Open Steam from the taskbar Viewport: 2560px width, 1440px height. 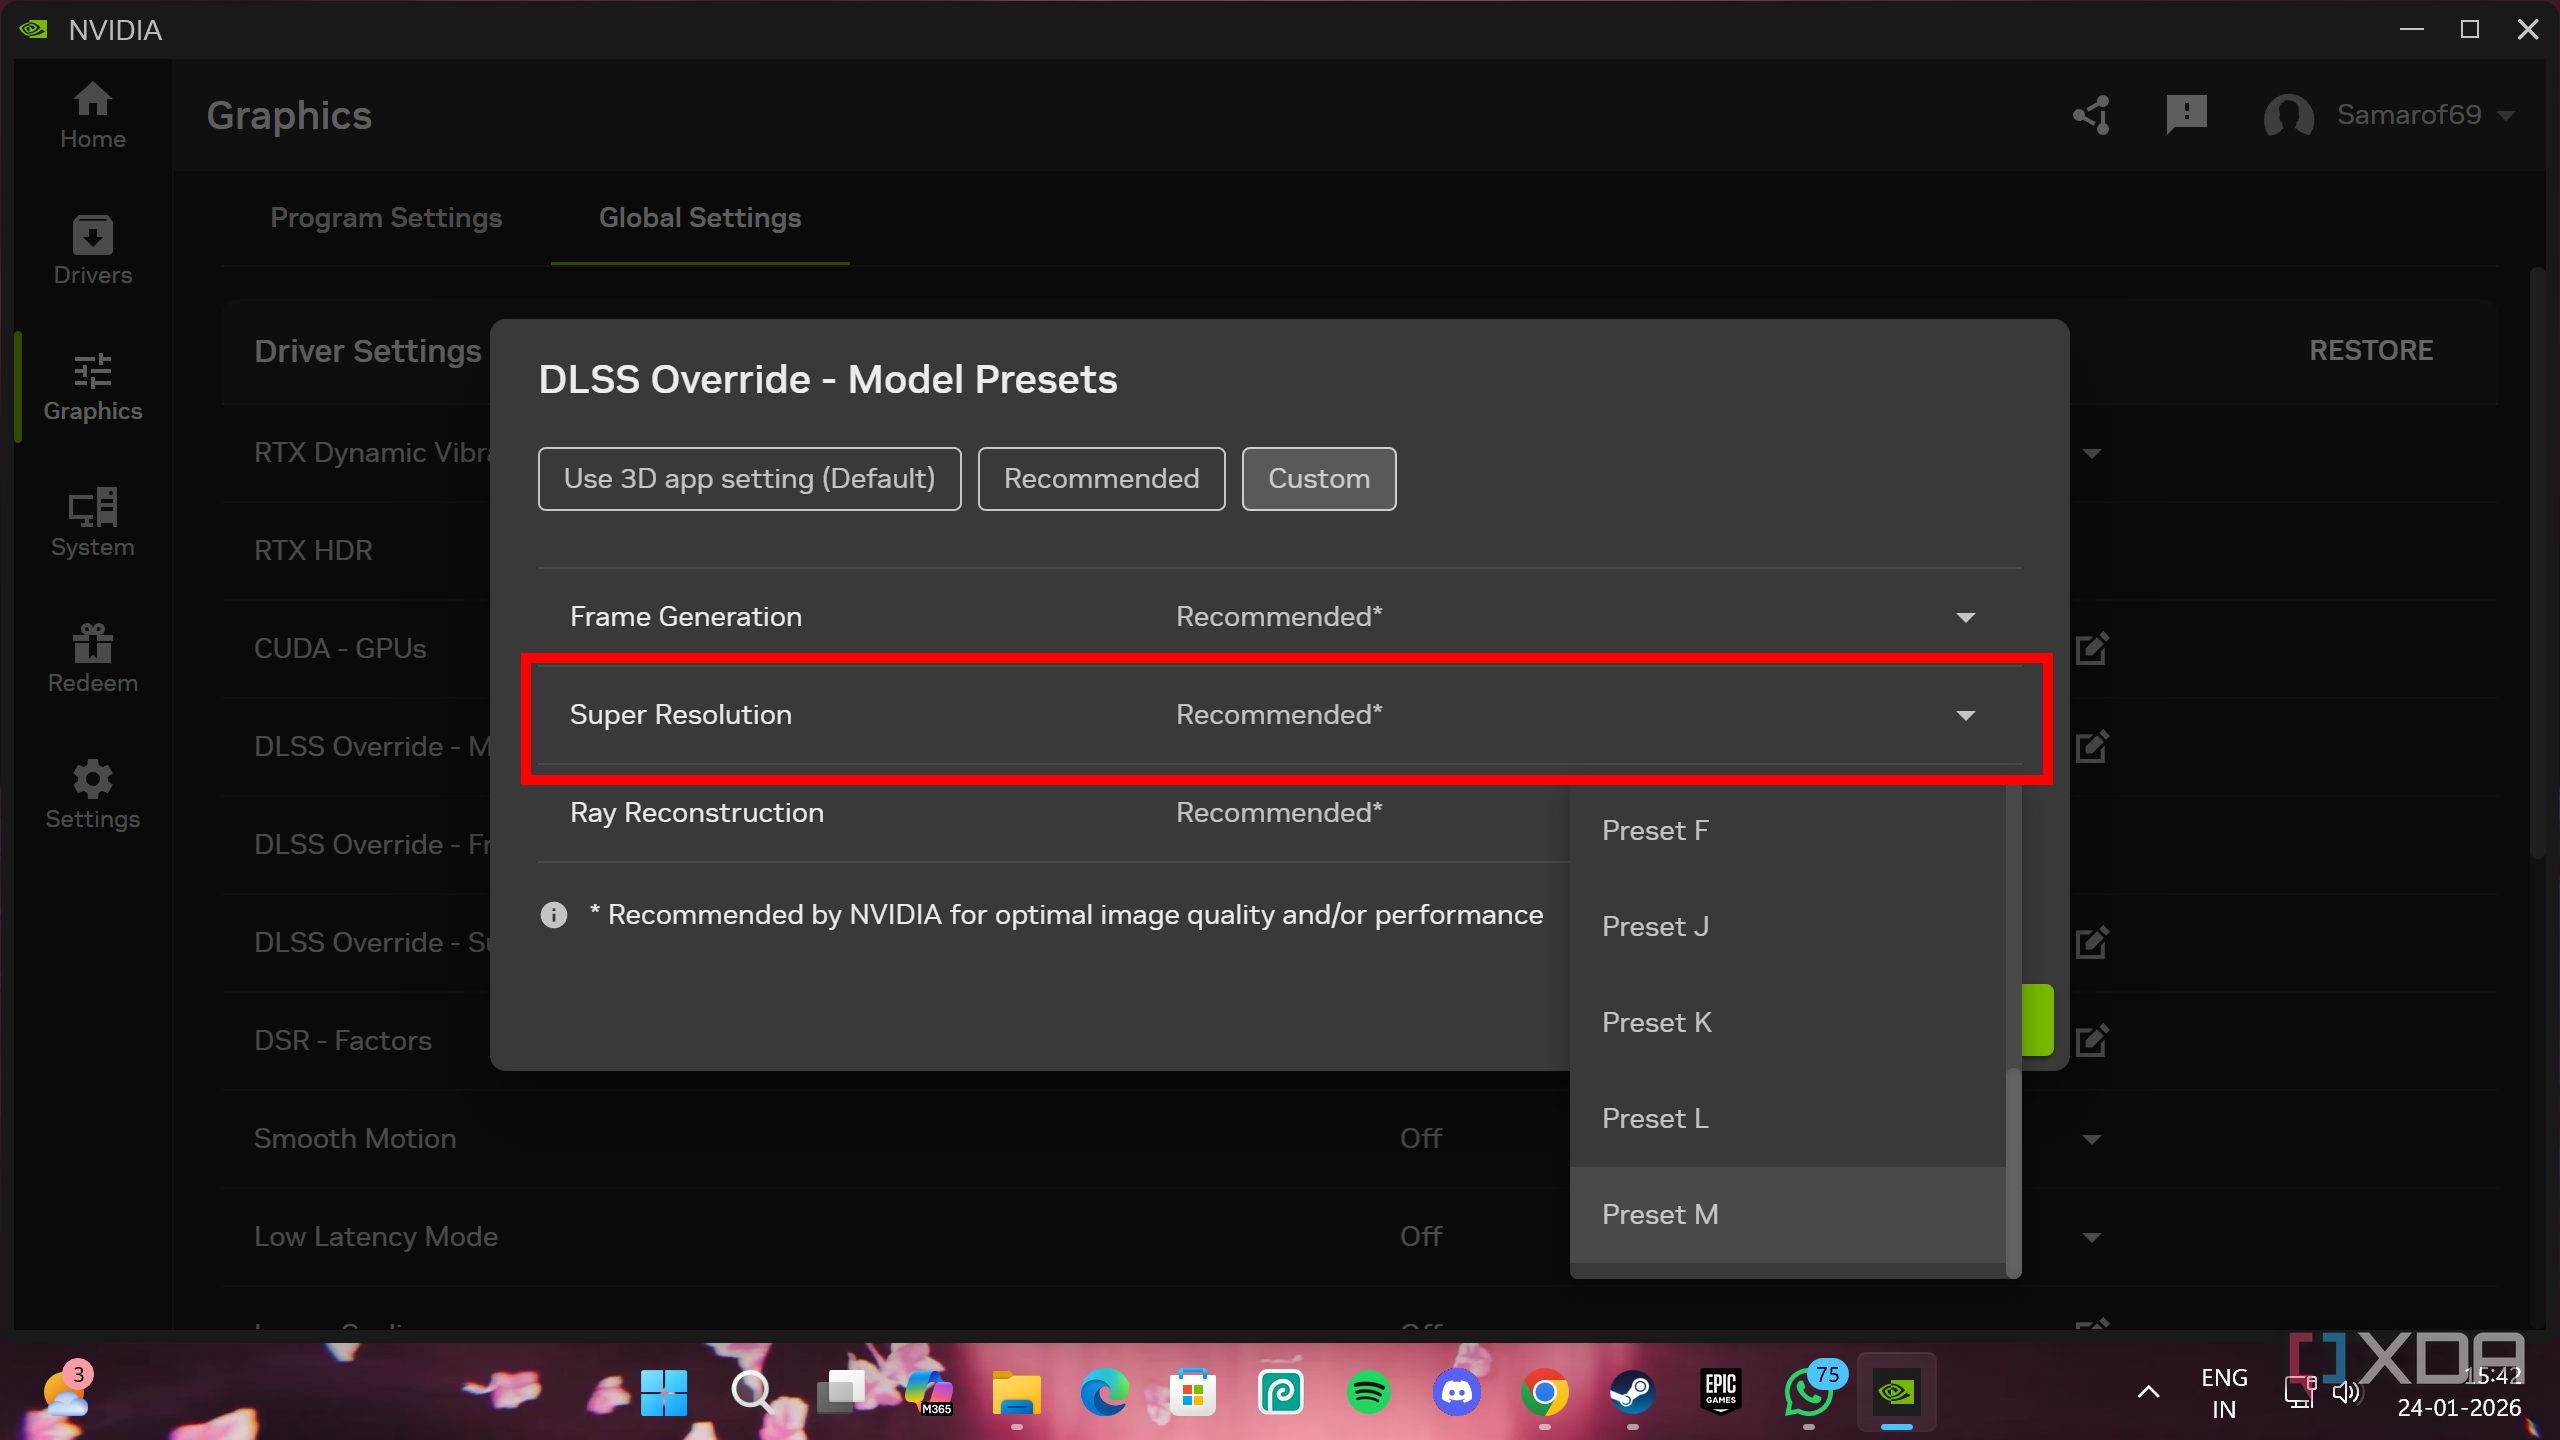pos(1632,1393)
